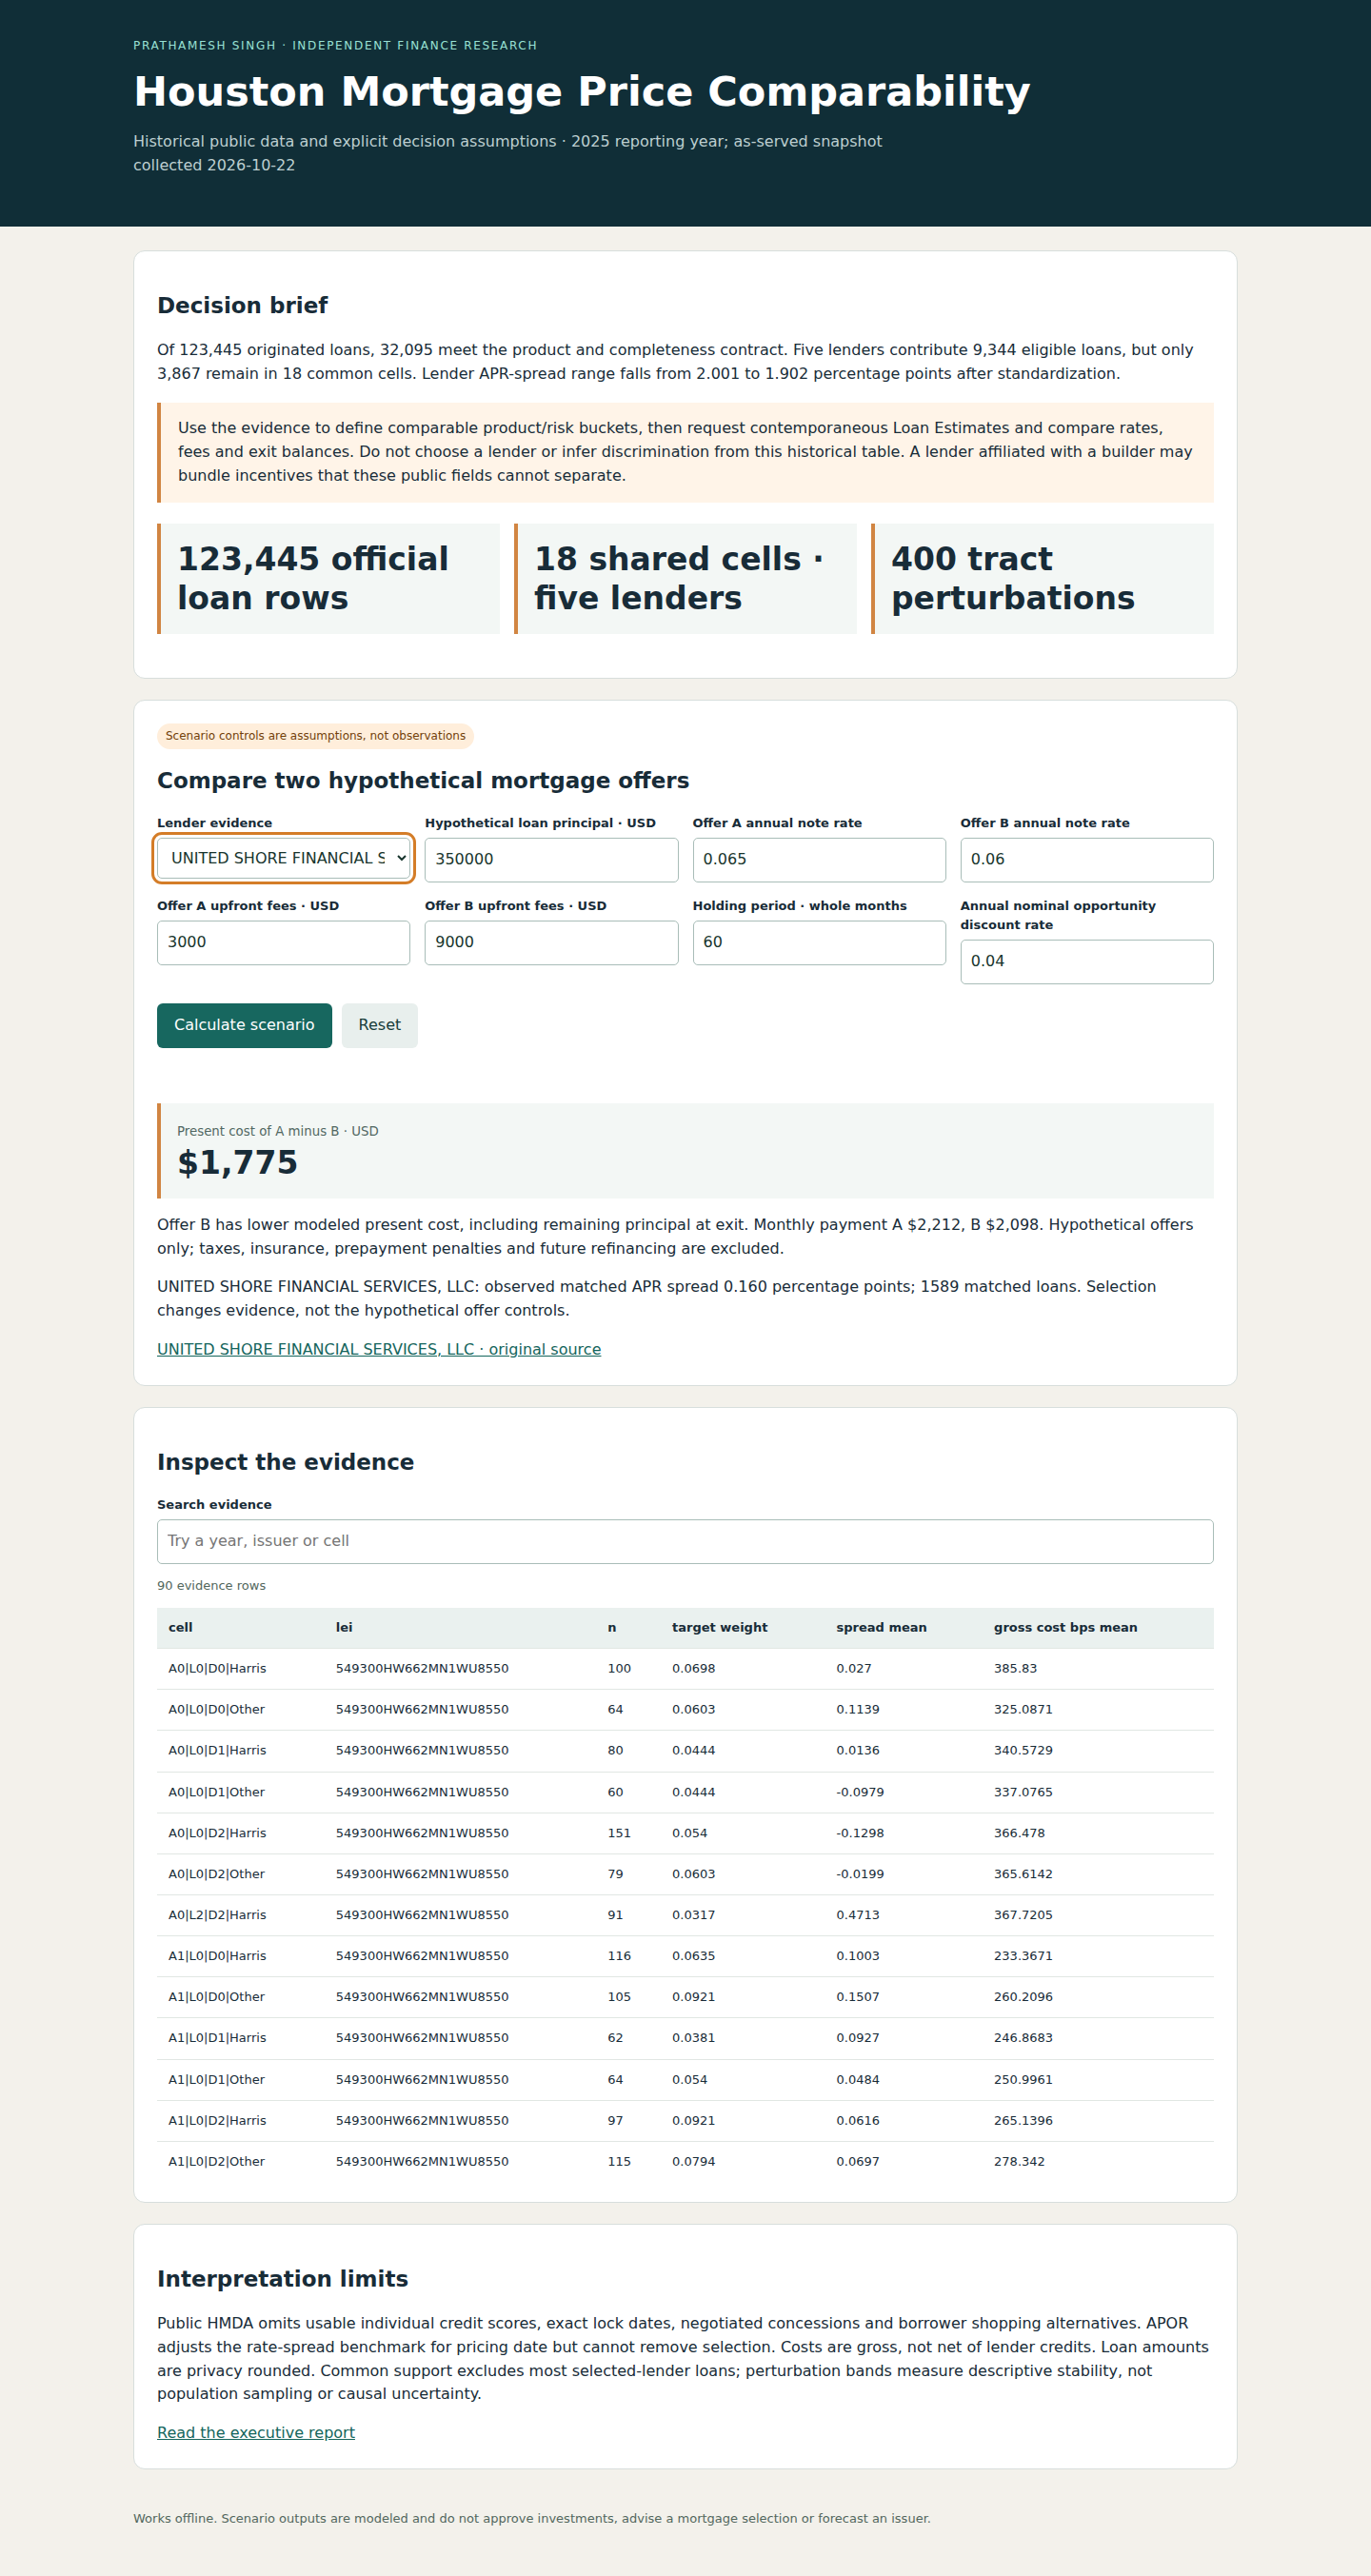
Task: Select the A0|L0|D0|Harris cell entry
Action: click(217, 1668)
